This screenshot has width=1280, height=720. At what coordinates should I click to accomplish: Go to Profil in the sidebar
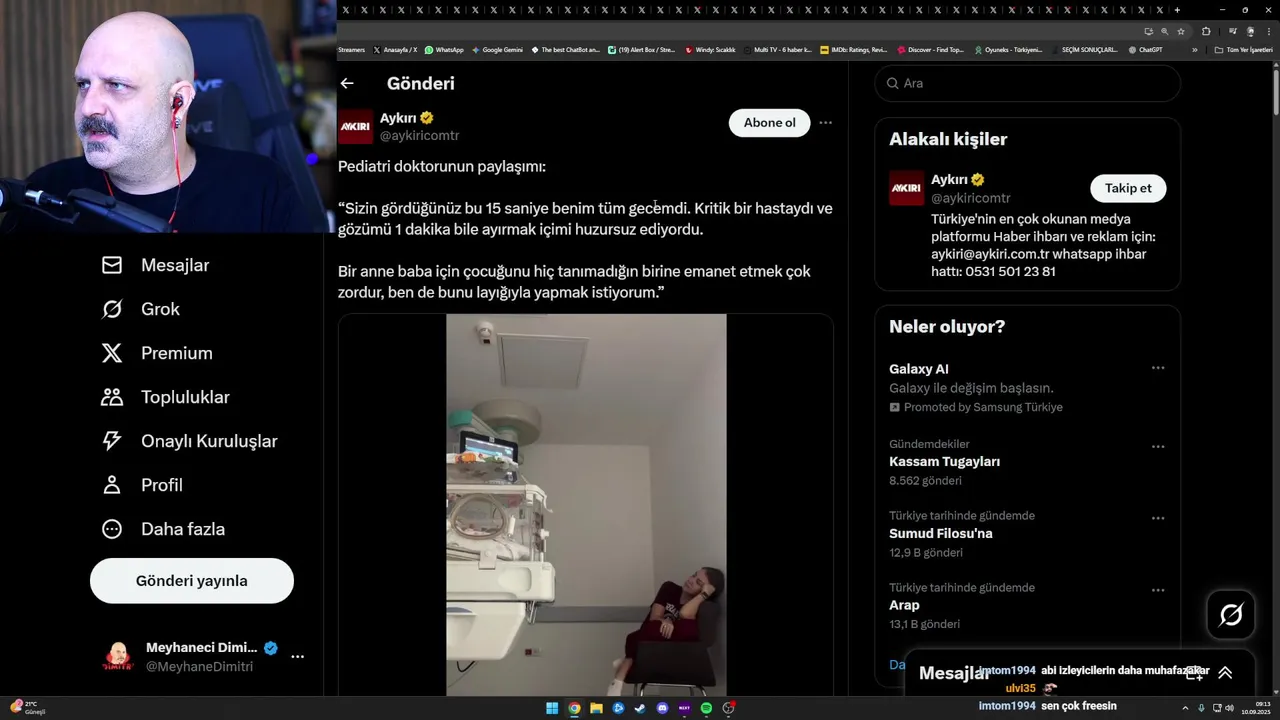pyautogui.click(x=142, y=485)
